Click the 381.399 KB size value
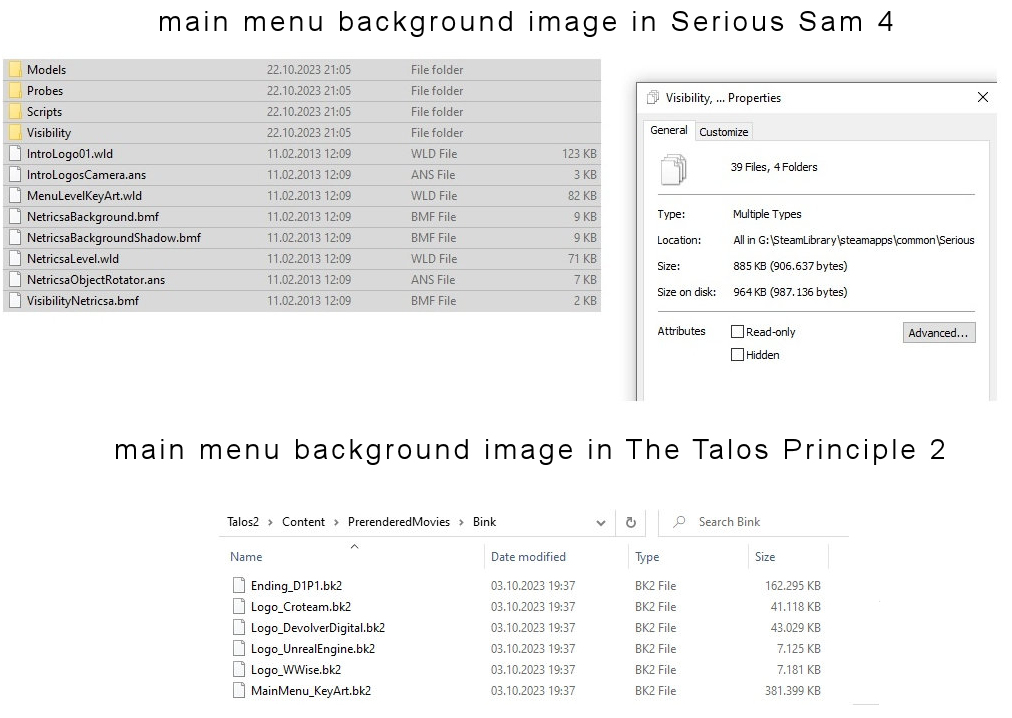Image resolution: width=1012 pixels, height=718 pixels. 793,691
